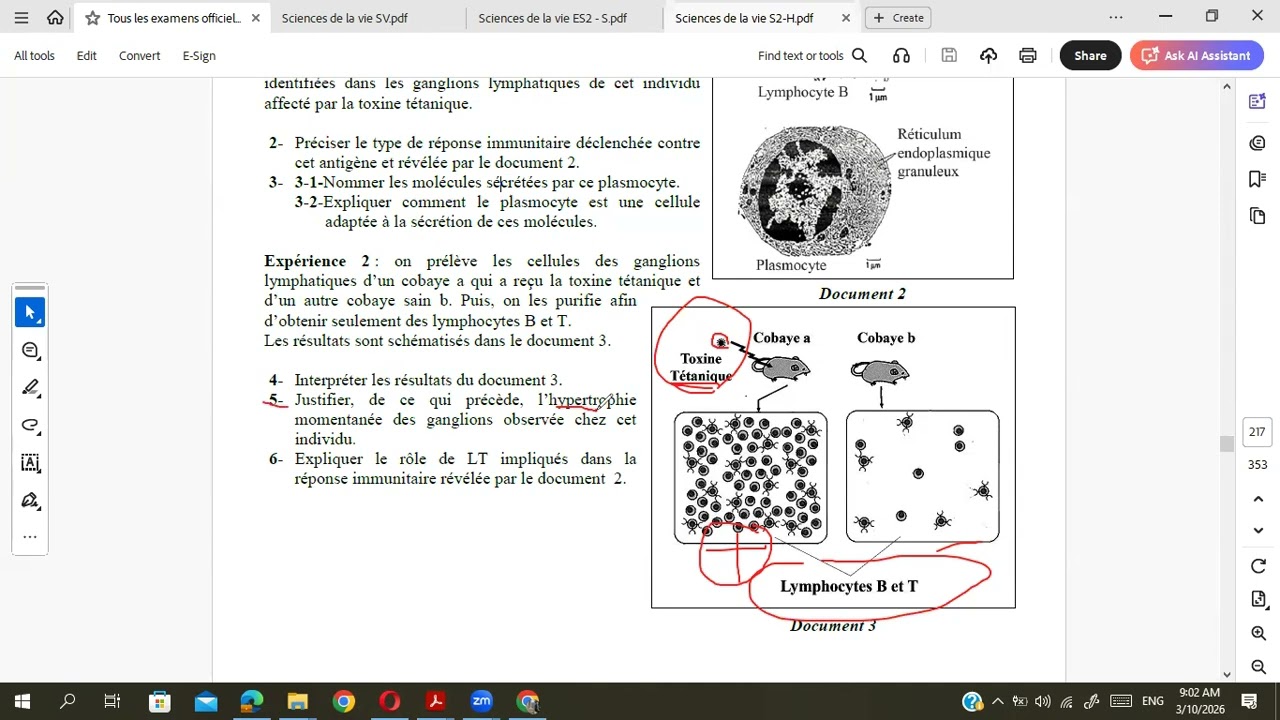The width and height of the screenshot is (1280, 720).
Task: Choose the Highlight pen tool
Action: pos(30,388)
